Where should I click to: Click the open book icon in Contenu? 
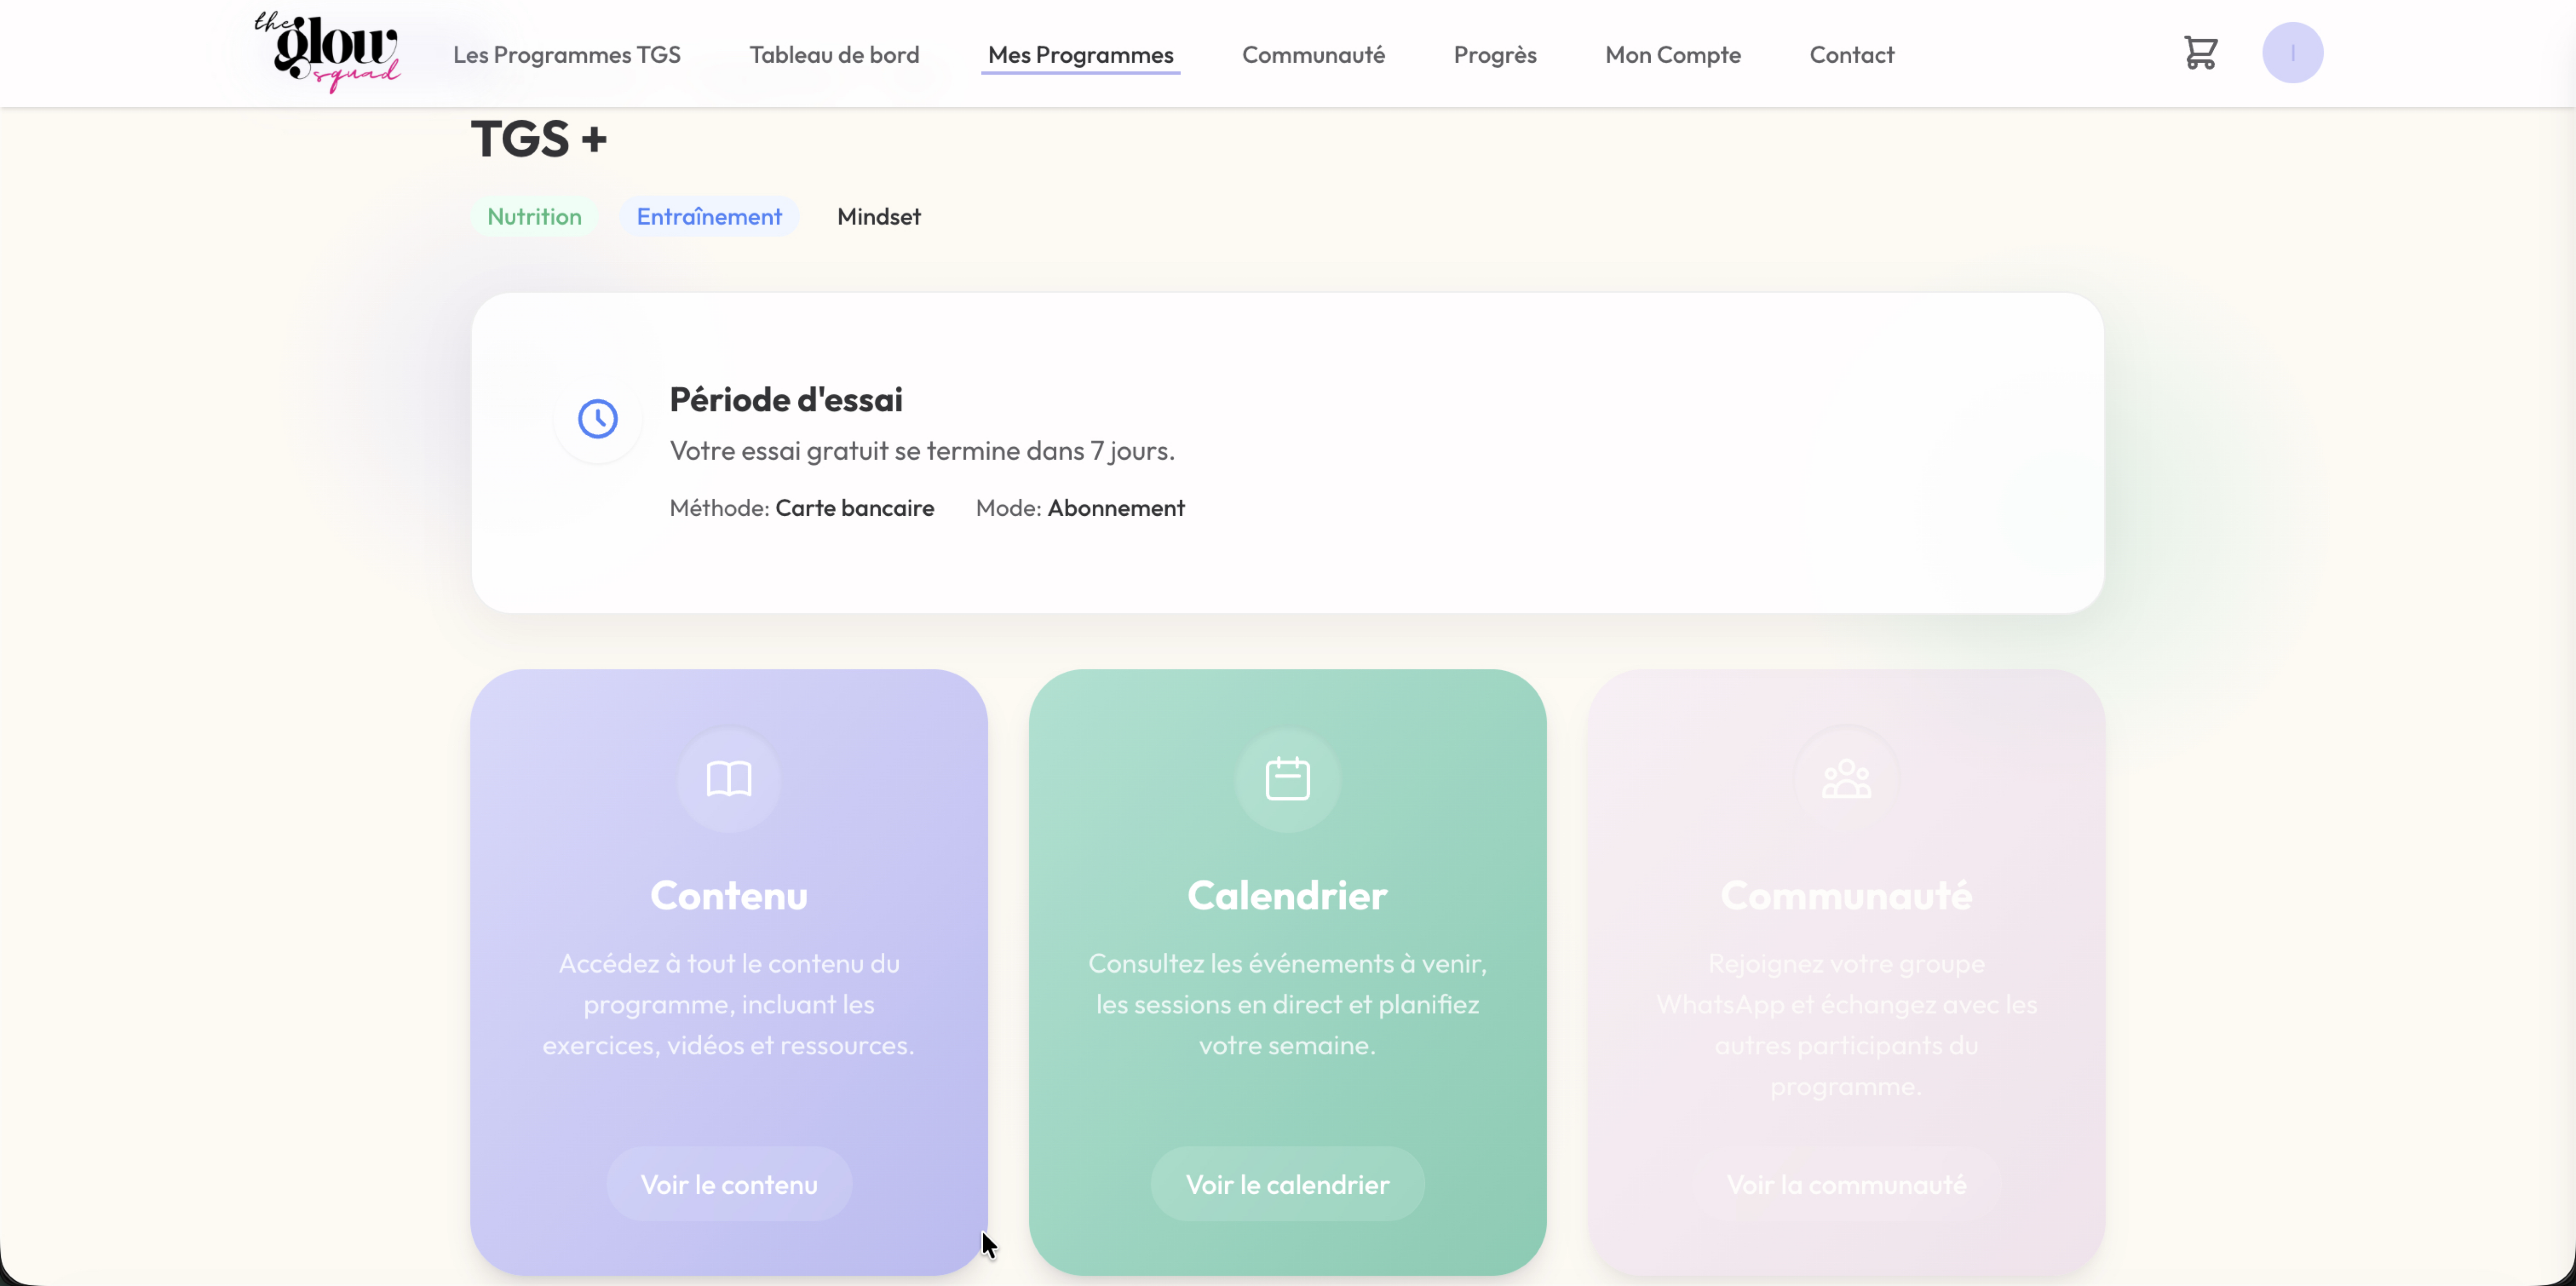[x=729, y=779]
